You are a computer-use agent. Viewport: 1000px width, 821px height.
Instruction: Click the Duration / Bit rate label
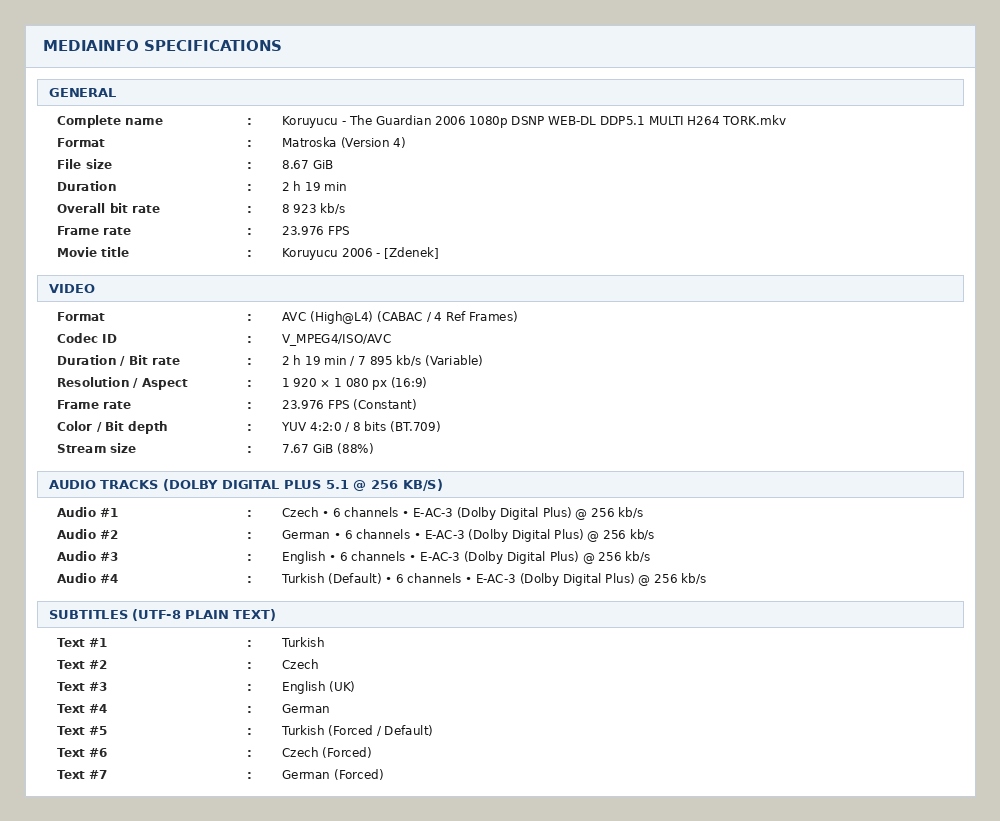pos(119,360)
